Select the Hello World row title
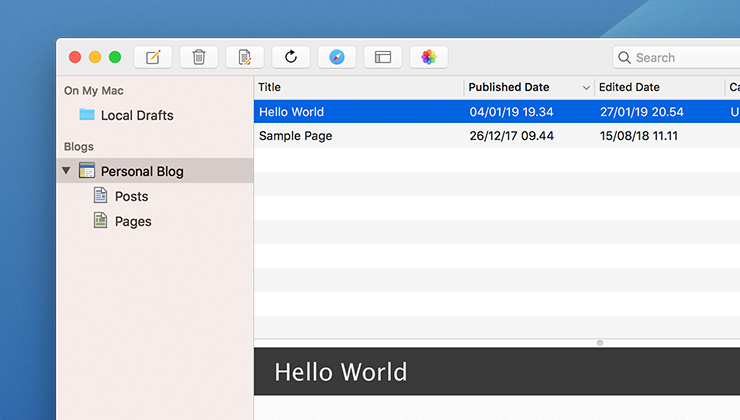Screen dimensions: 740x420 point(291,112)
